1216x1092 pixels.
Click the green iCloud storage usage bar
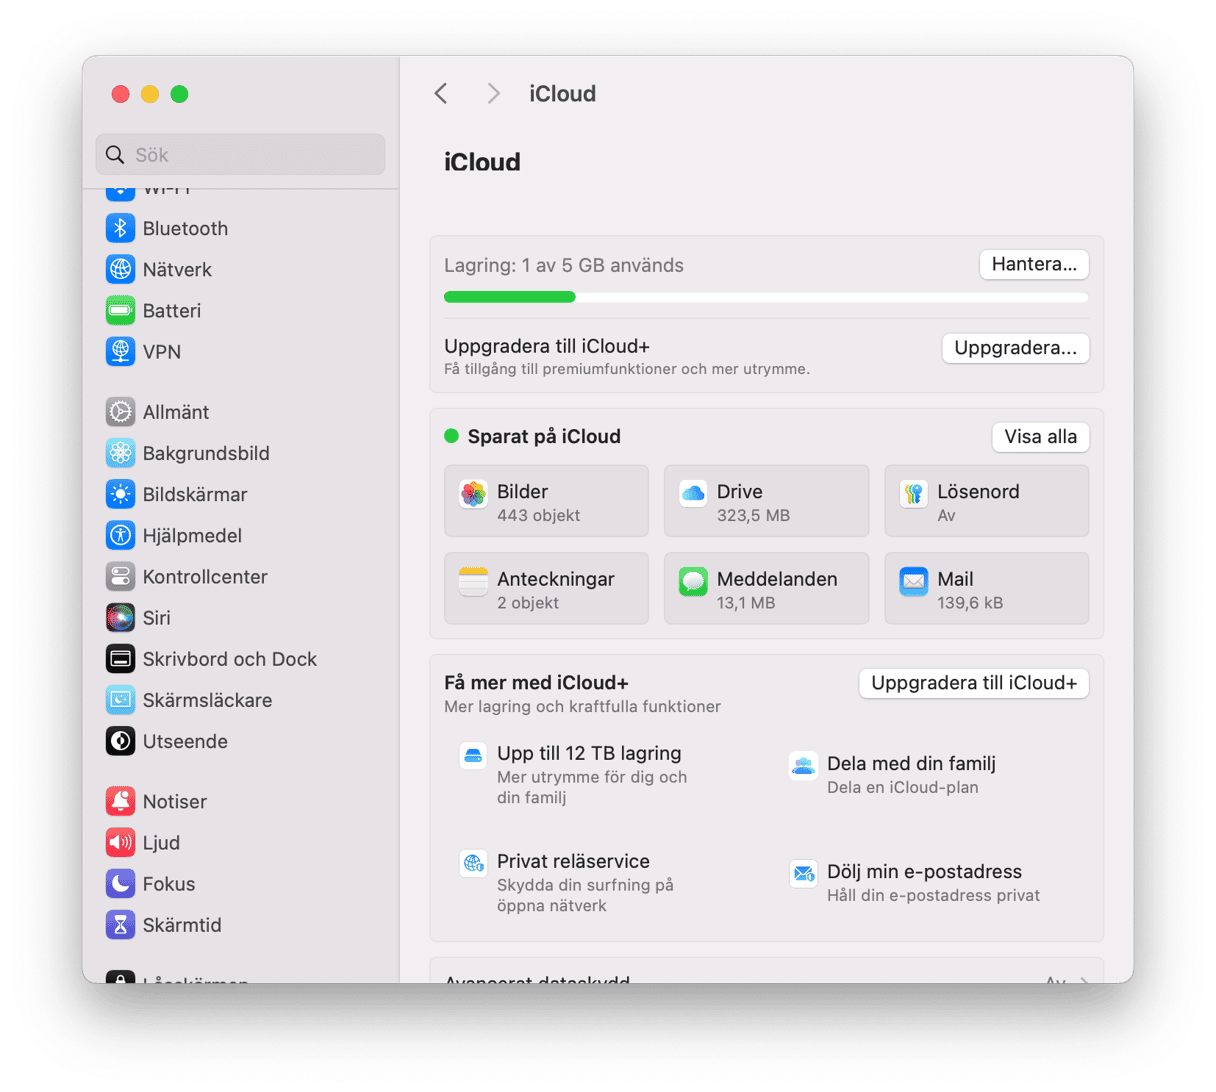pos(510,297)
